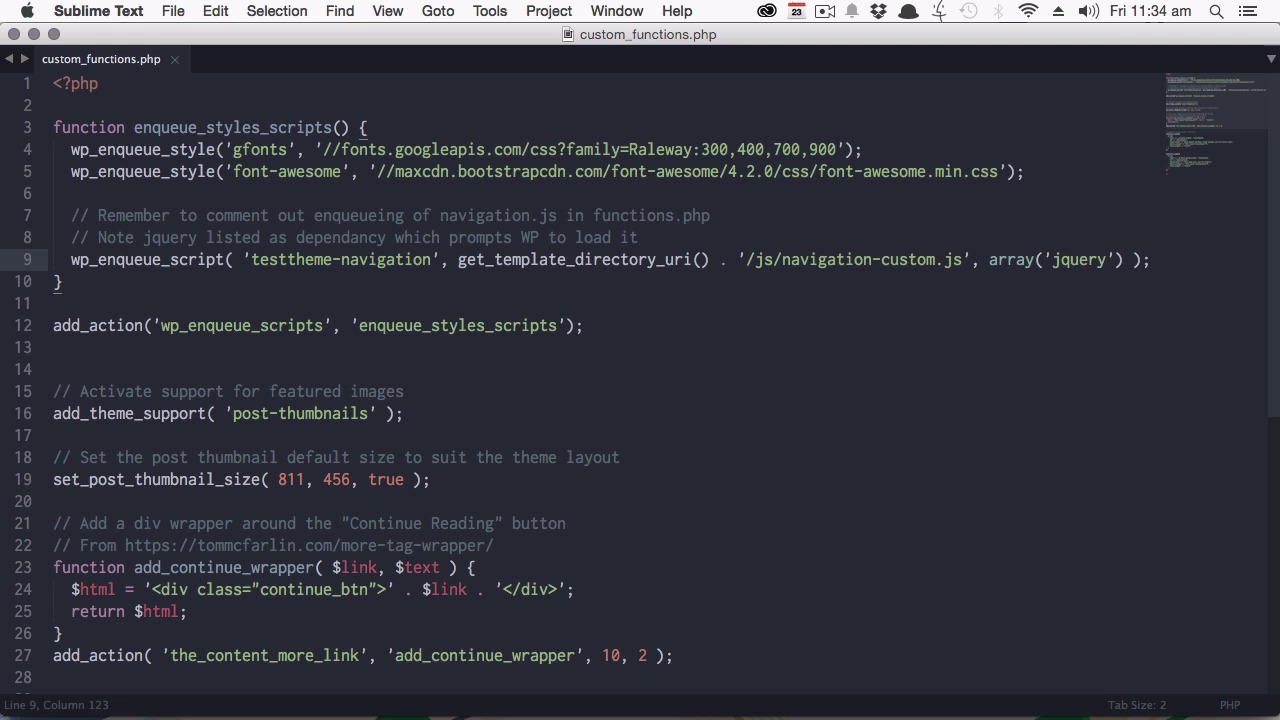Click the 'post-thumbnails' string
This screenshot has width=1280, height=720.
point(300,414)
